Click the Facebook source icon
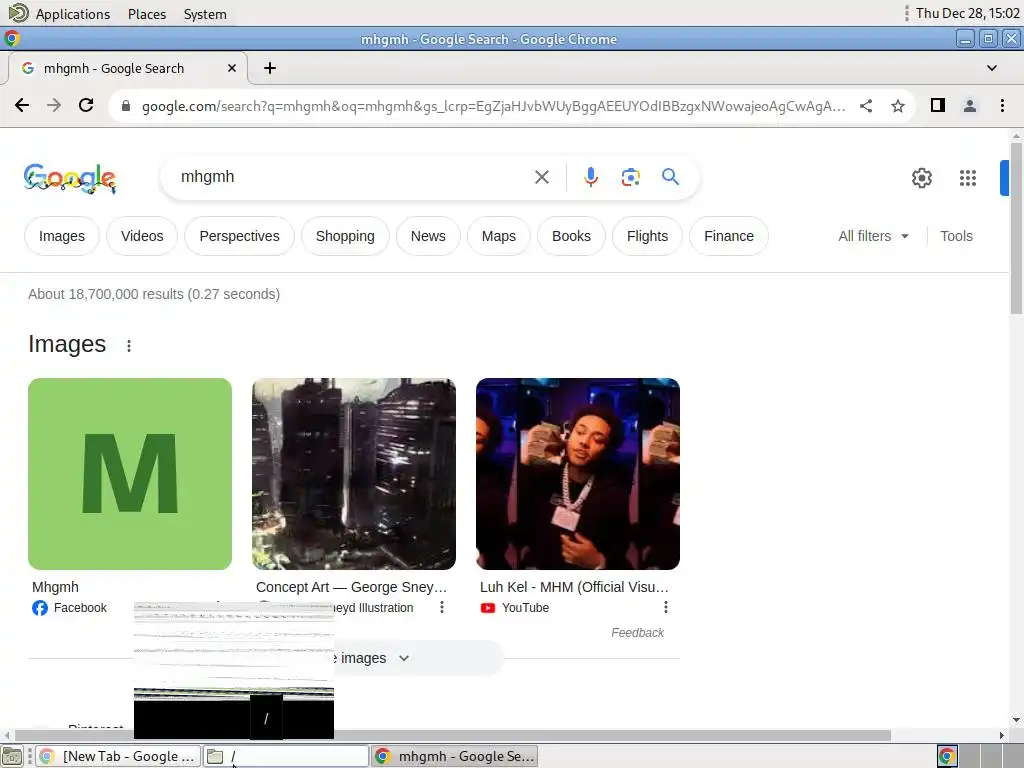The height and width of the screenshot is (768, 1024). (40, 608)
